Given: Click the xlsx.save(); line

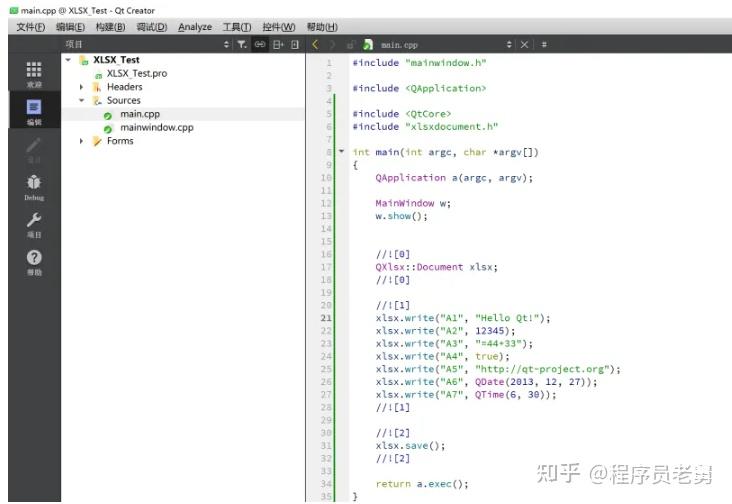Looking at the screenshot, I should coord(410,446).
